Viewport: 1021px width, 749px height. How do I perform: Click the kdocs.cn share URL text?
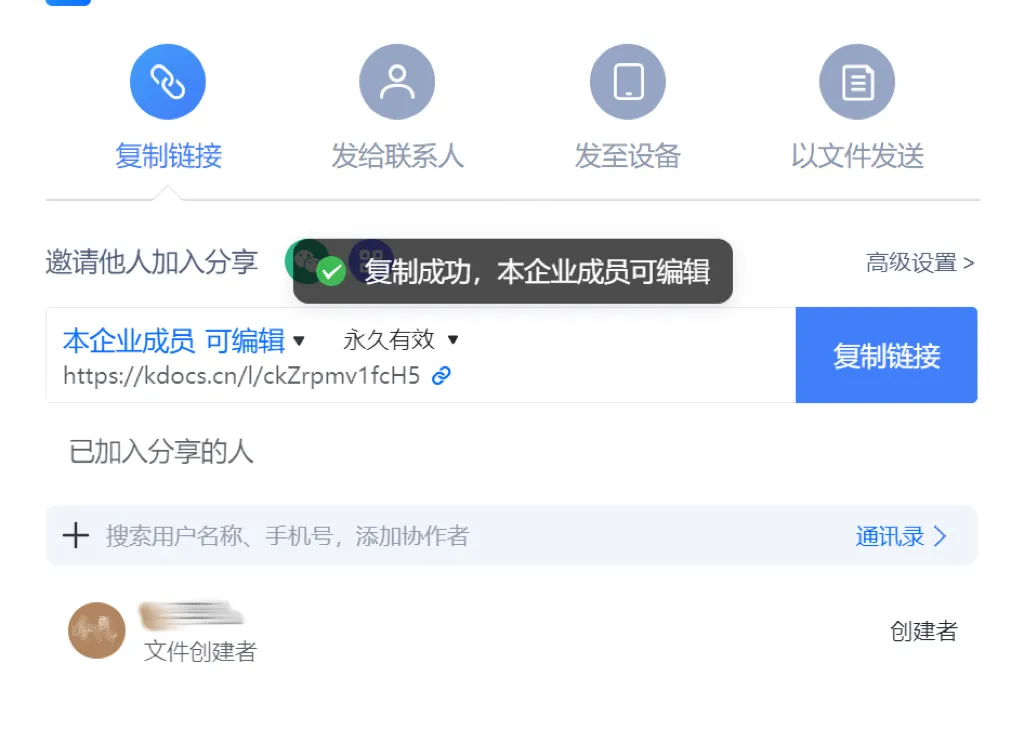point(242,376)
